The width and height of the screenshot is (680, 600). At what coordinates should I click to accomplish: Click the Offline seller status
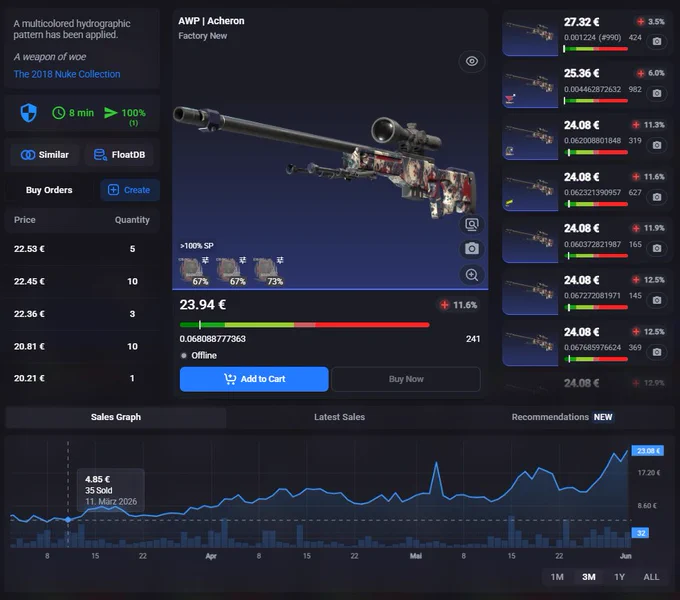(199, 355)
